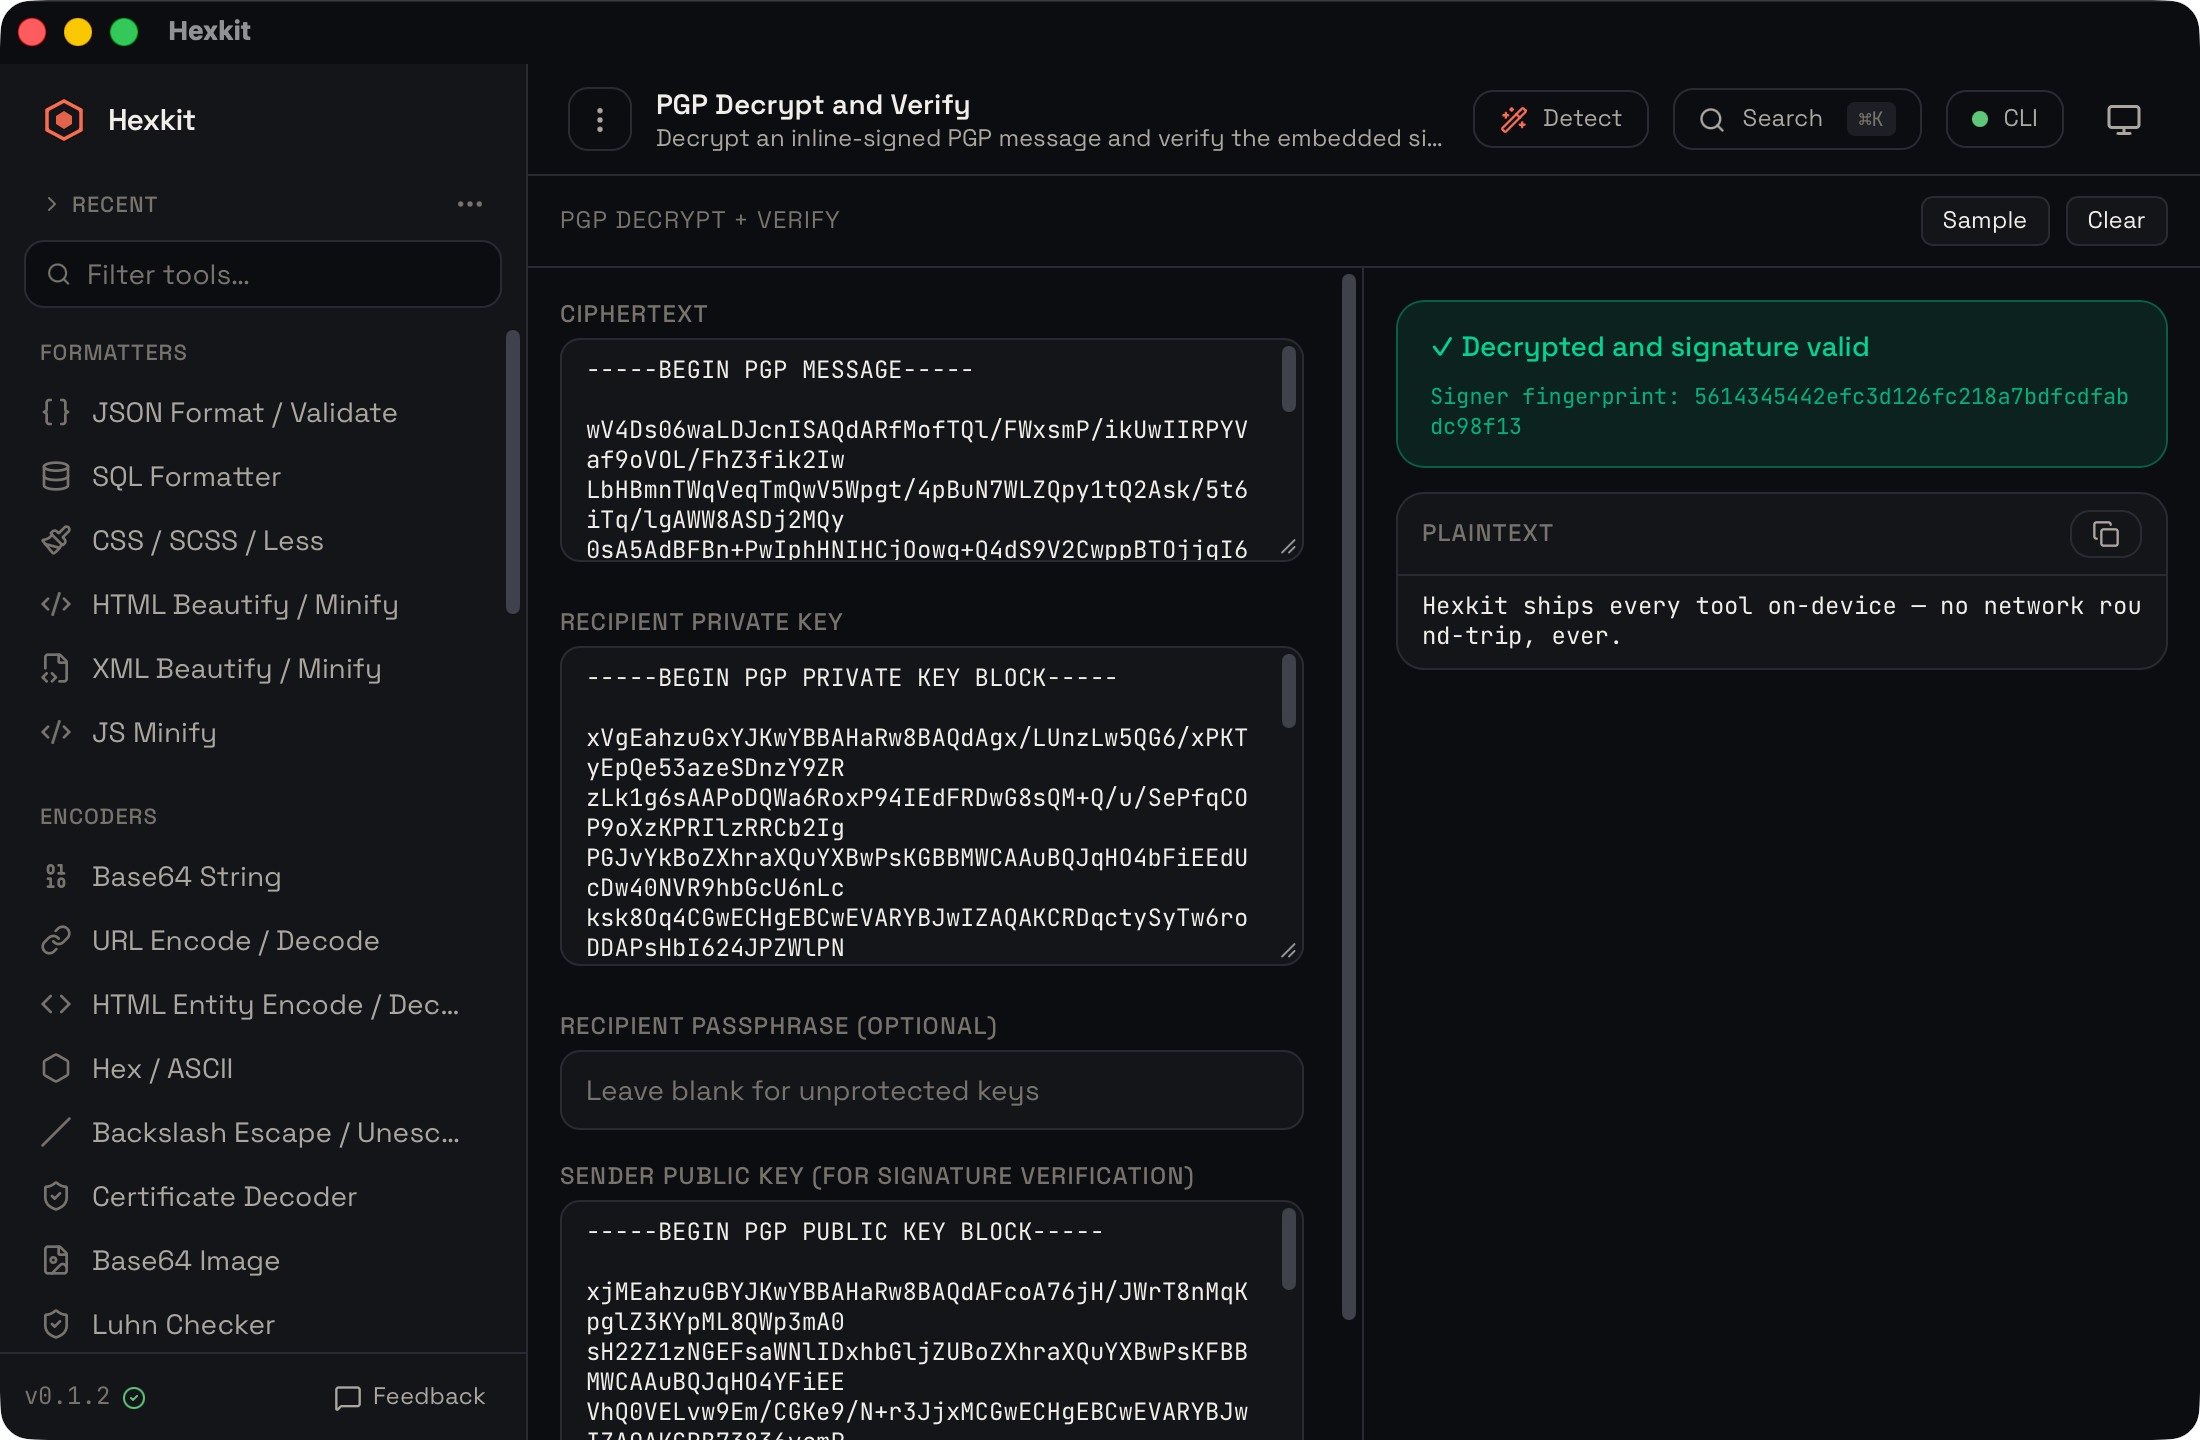Toggle the CLI status button
The width and height of the screenshot is (2200, 1440).
coord(2004,119)
